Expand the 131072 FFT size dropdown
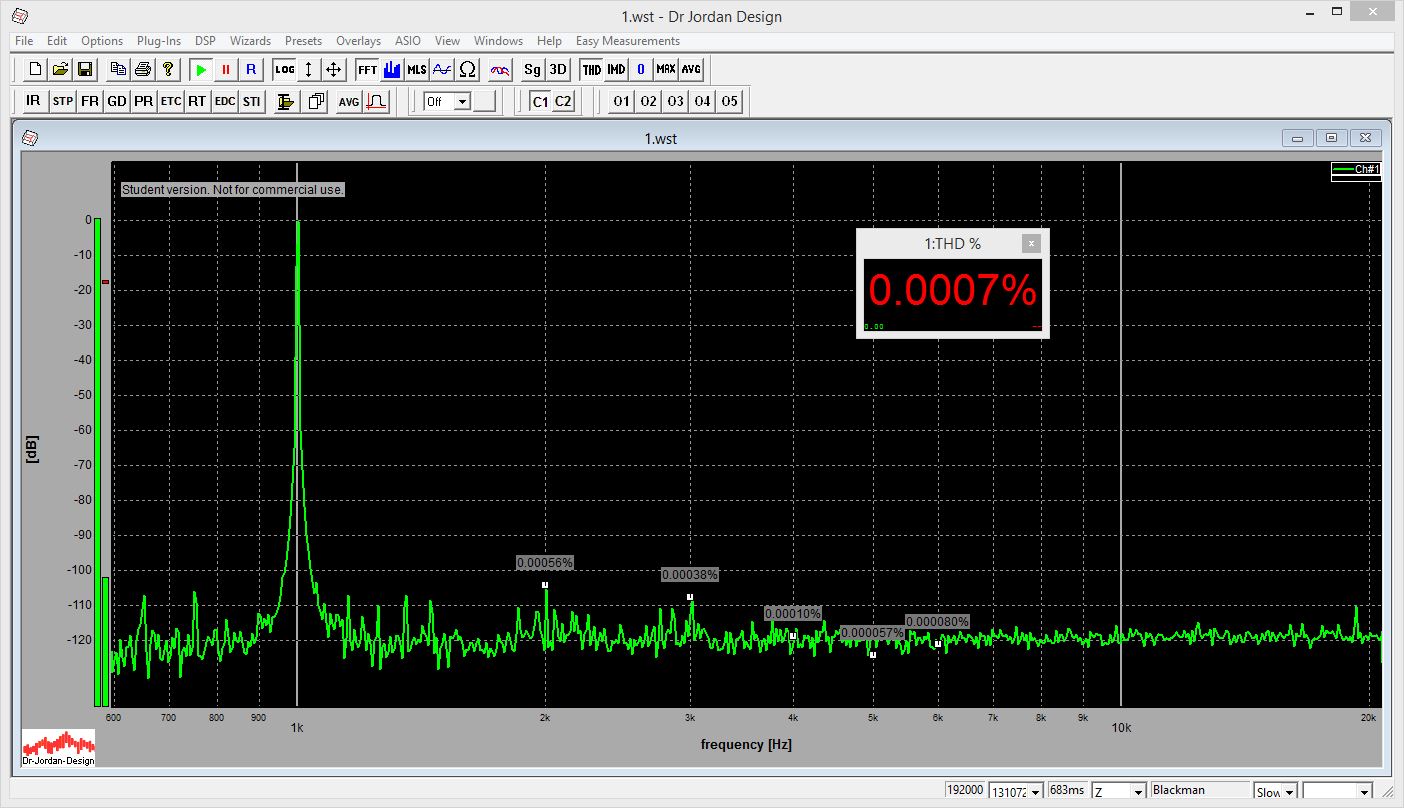 (1037, 792)
